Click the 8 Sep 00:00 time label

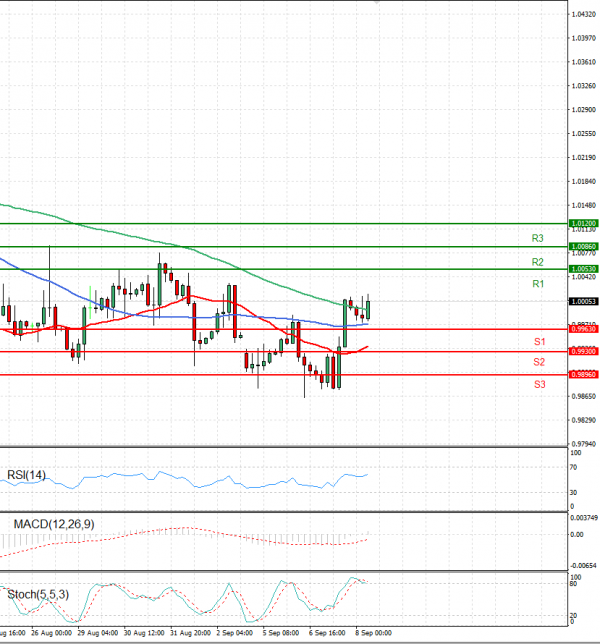click(x=374, y=633)
